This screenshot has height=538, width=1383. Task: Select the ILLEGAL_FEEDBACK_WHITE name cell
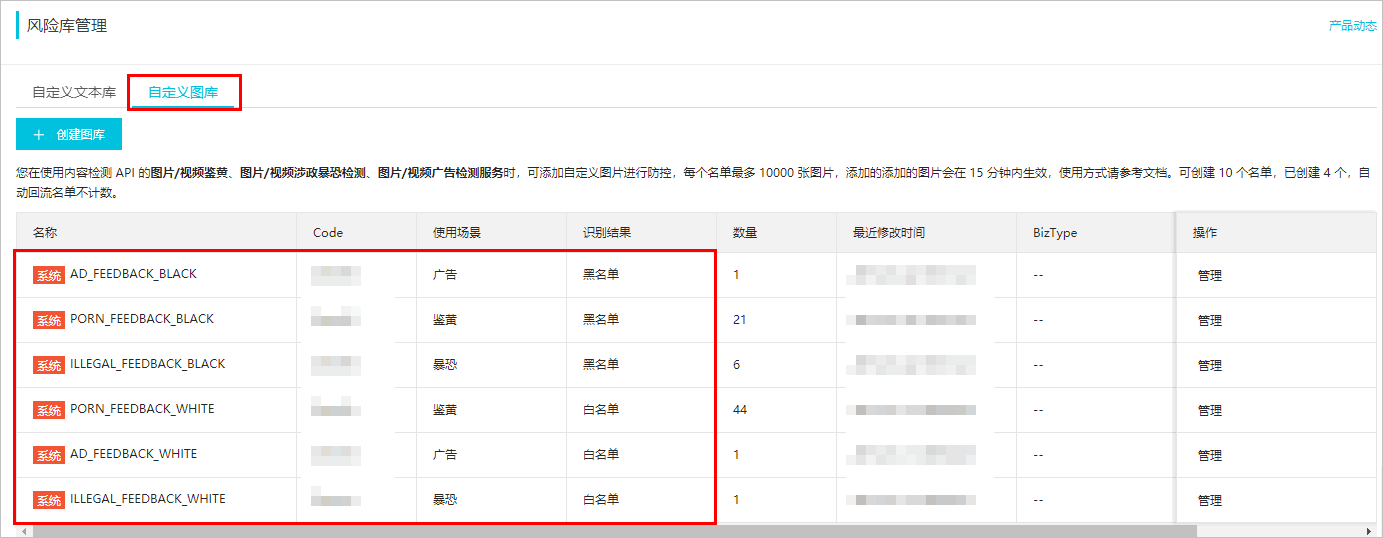[x=156, y=500]
